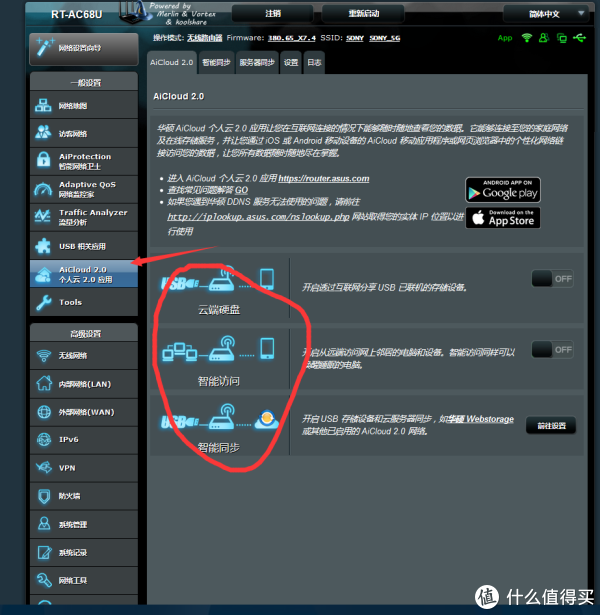This screenshot has height=615, width=600.
Task: Click the 华硕 Webstorage link
Action: point(480,419)
